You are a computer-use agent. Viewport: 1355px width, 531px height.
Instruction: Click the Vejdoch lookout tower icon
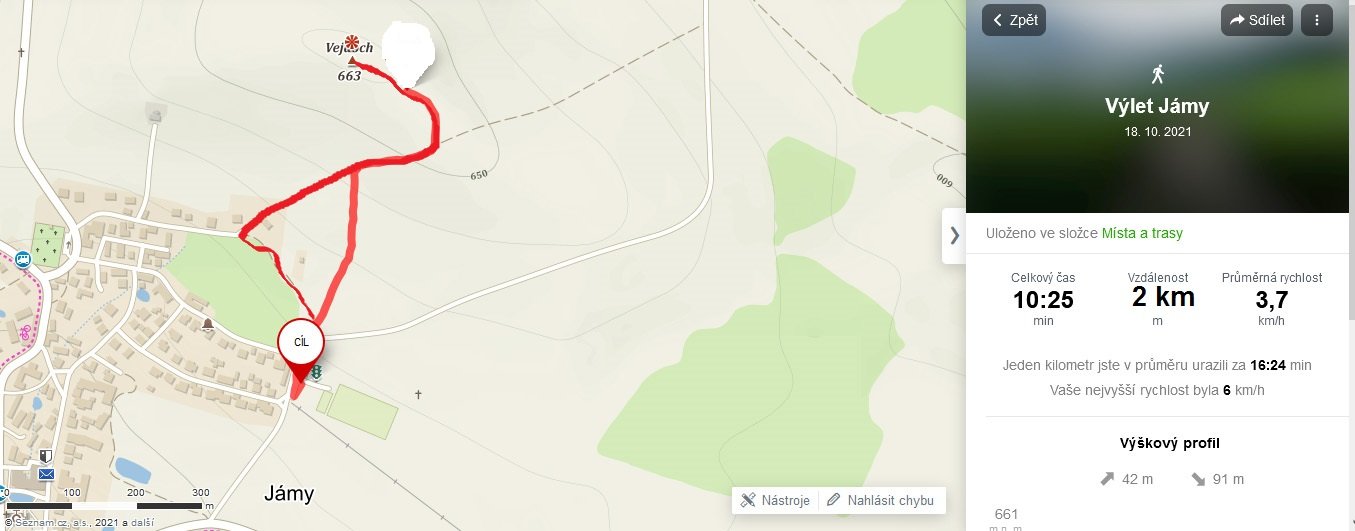pos(351,43)
